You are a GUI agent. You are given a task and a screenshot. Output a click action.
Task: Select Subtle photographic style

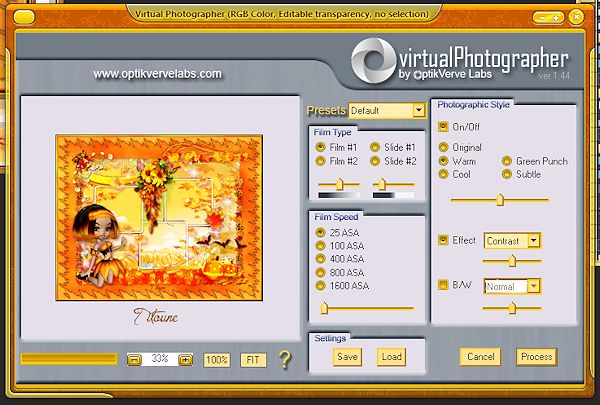point(507,174)
